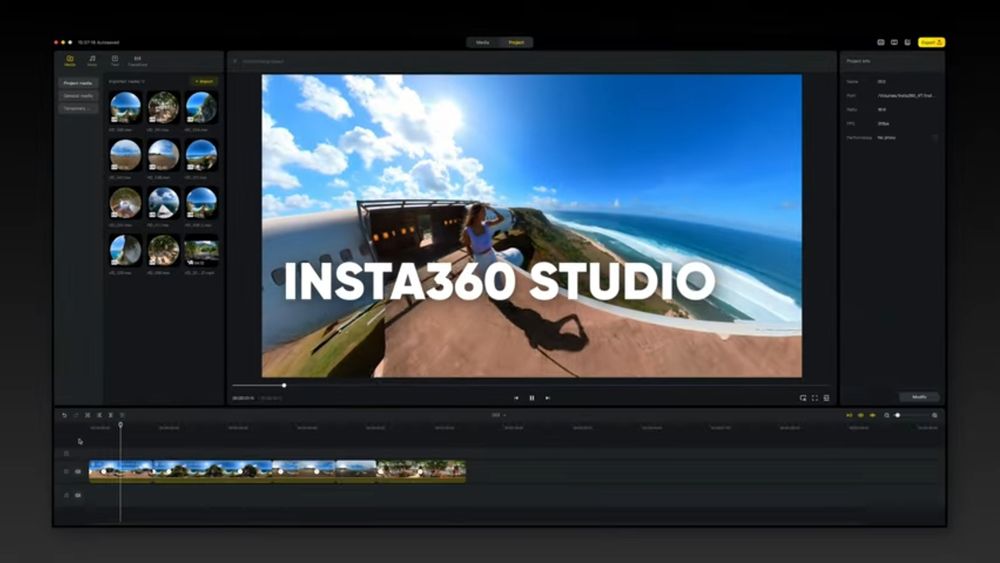This screenshot has height=563, width=1000.
Task: Switch to the Project tab at top center
Action: click(x=516, y=43)
